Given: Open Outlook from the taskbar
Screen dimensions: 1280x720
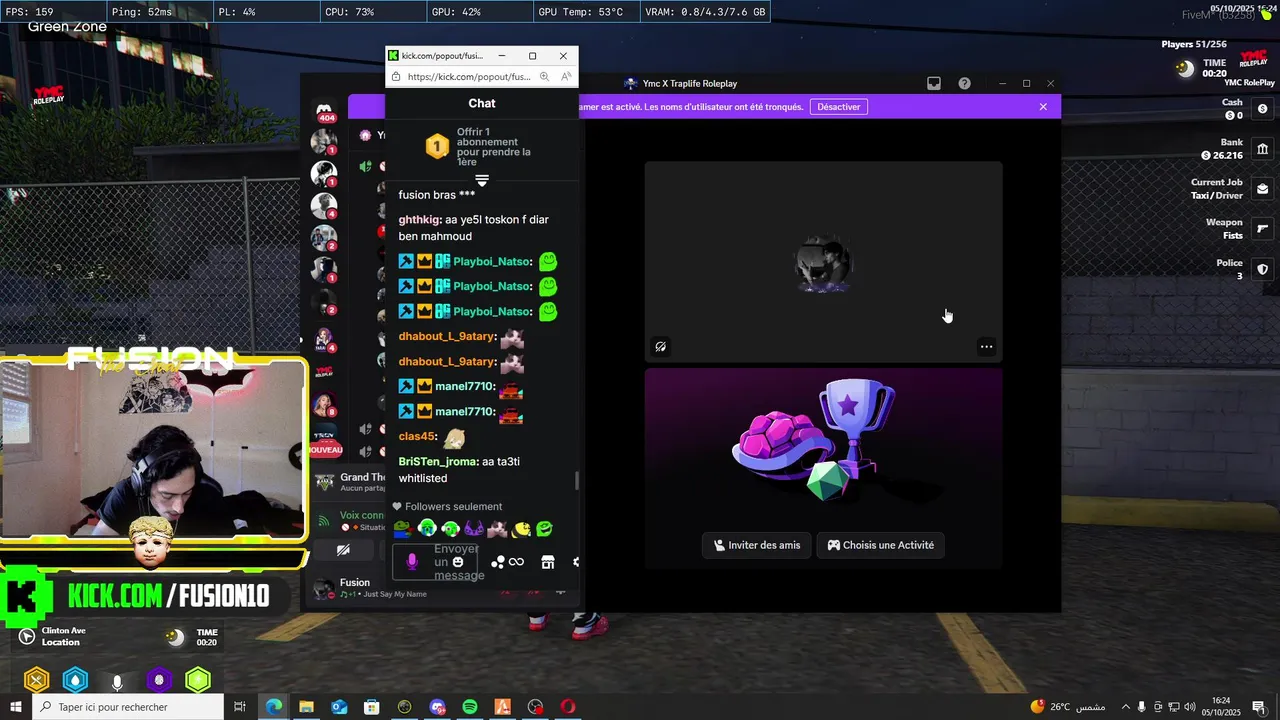Looking at the screenshot, I should [x=339, y=707].
